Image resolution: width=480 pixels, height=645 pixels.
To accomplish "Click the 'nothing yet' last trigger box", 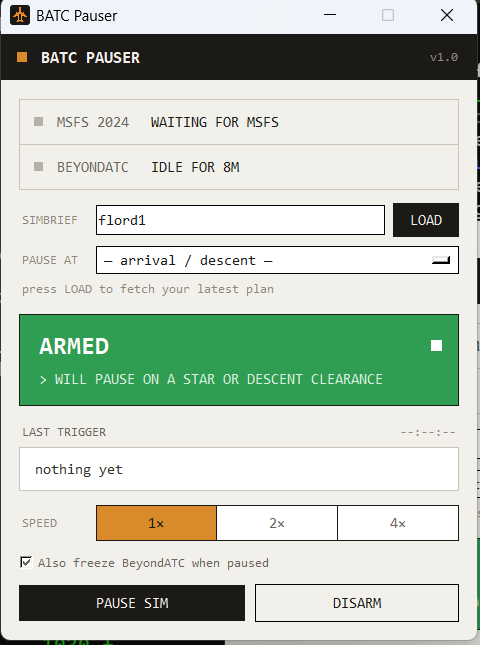I will pos(239,469).
